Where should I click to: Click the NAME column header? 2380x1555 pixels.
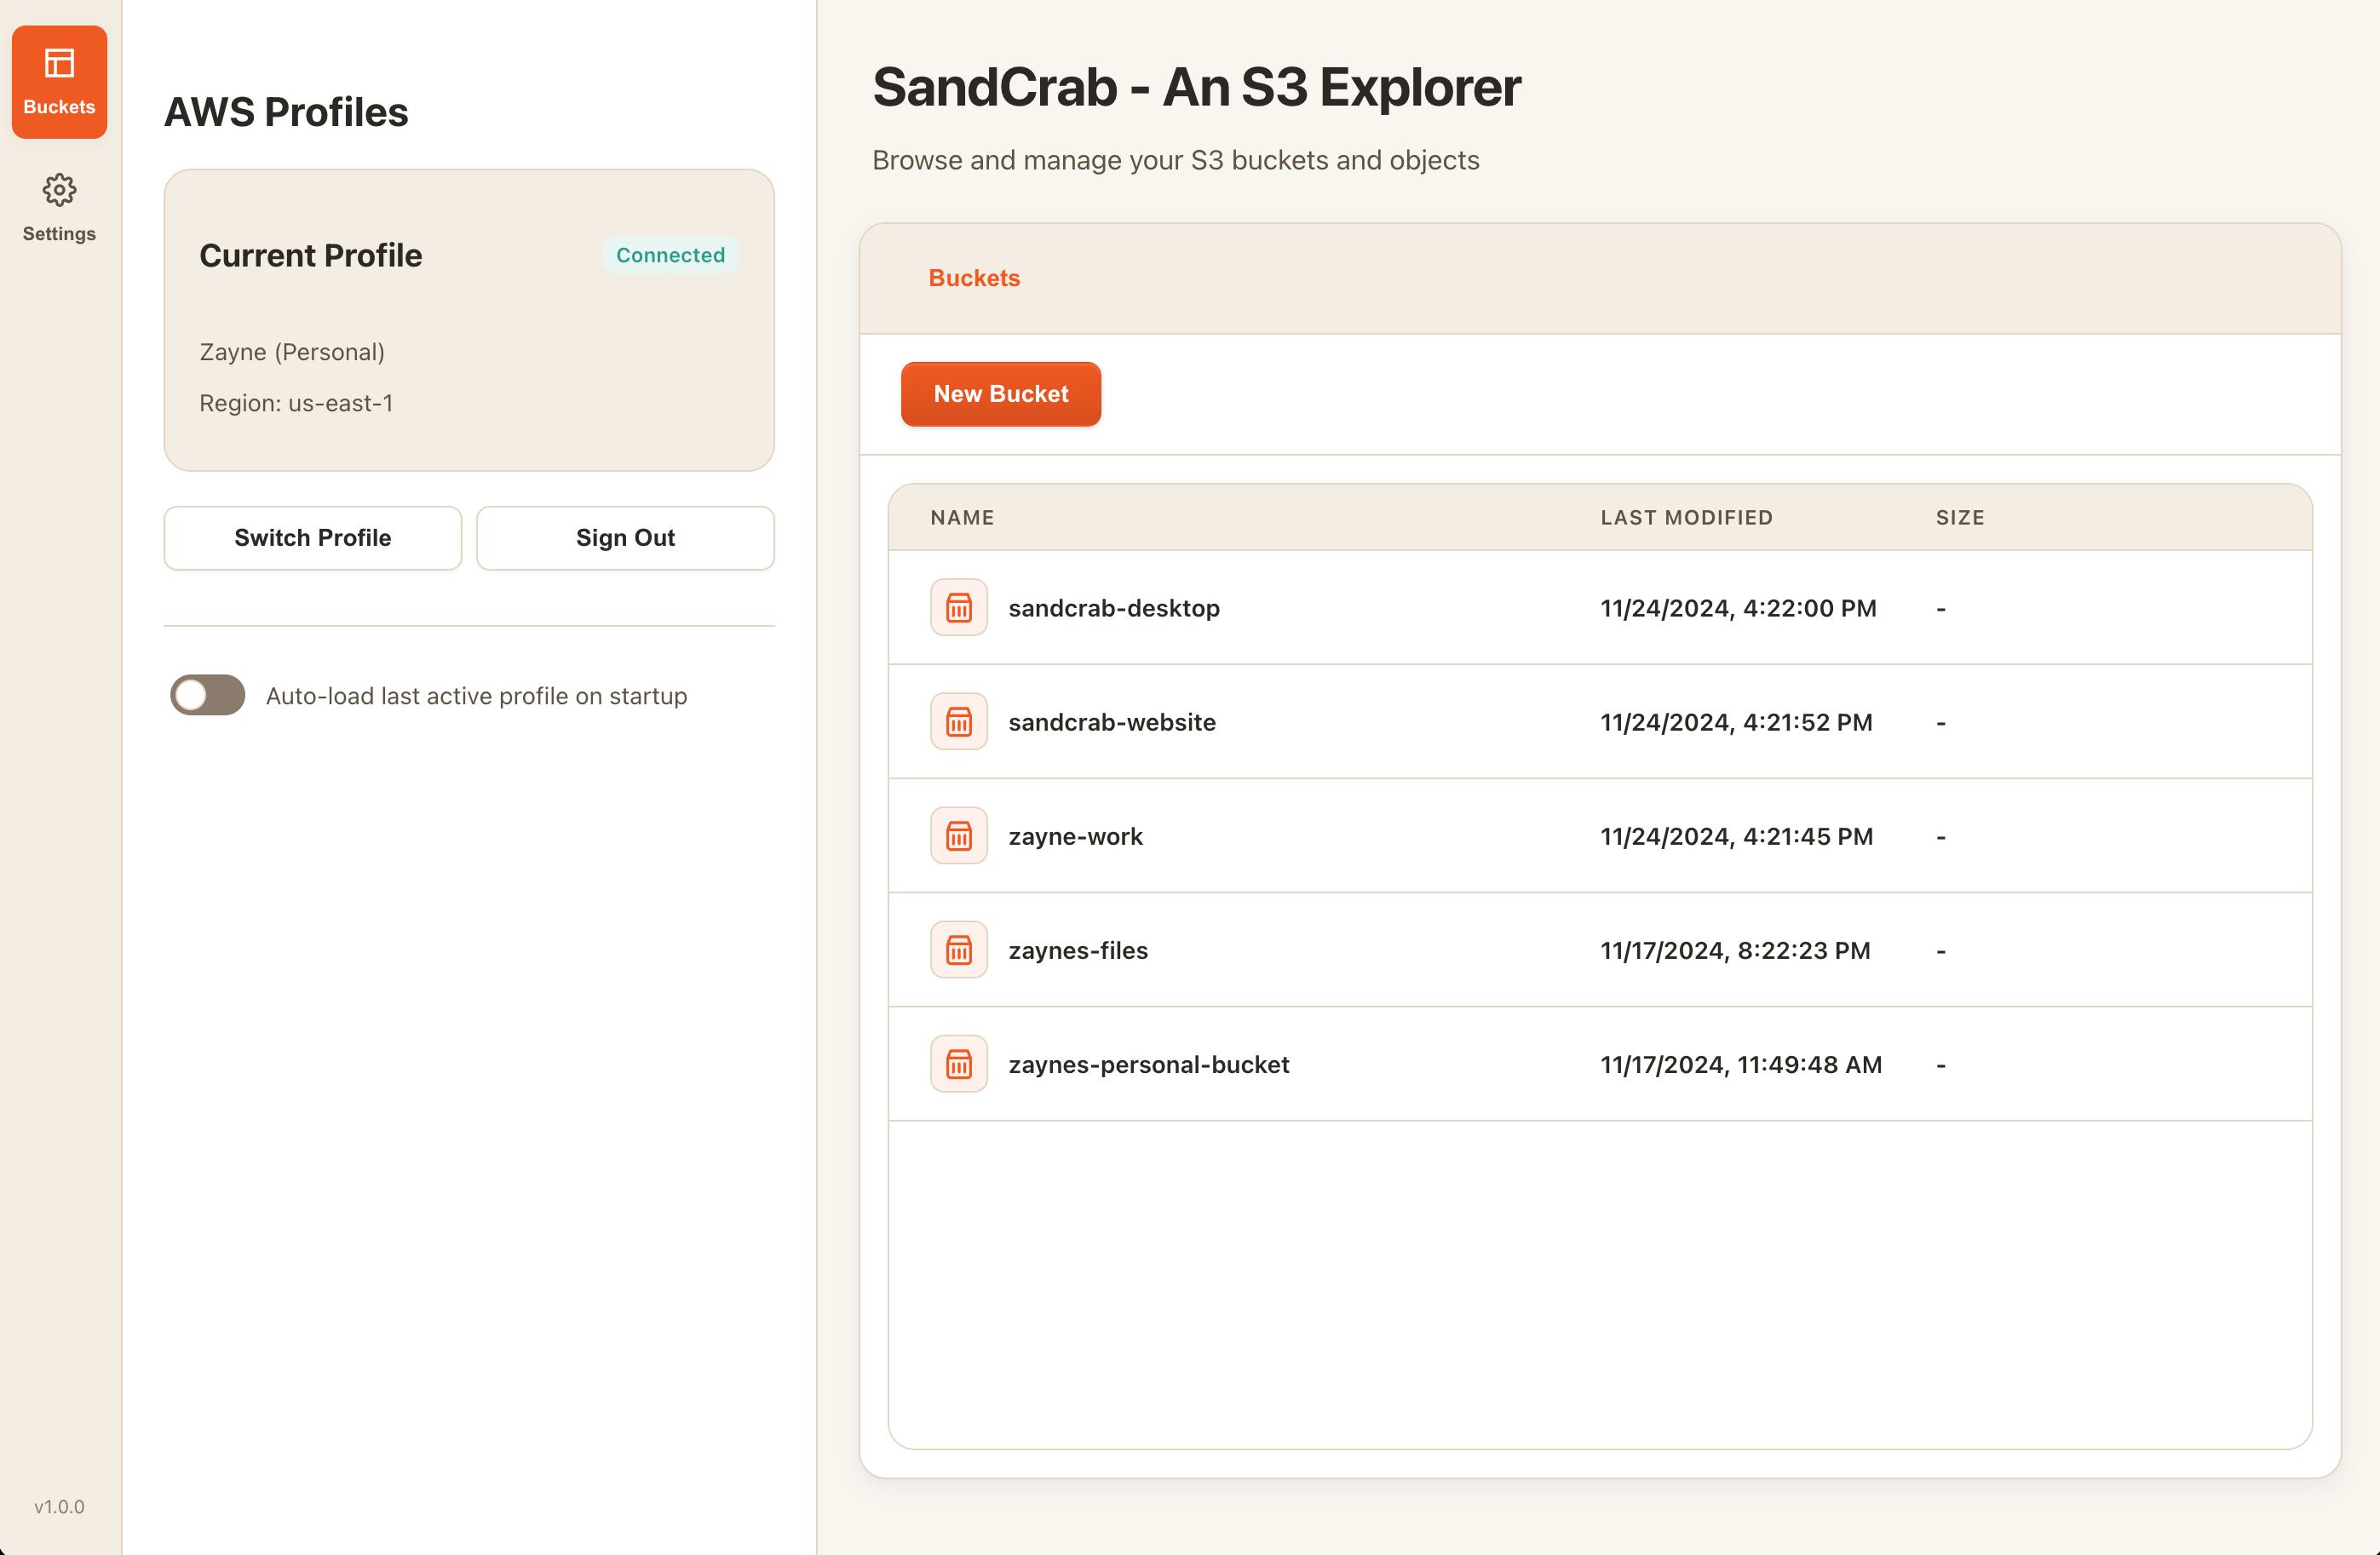click(962, 517)
